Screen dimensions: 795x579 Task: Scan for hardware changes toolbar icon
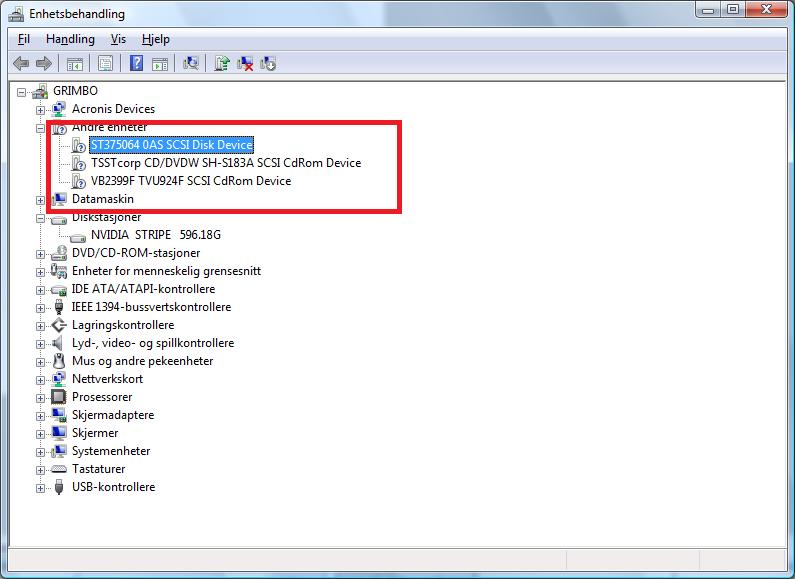coord(191,63)
